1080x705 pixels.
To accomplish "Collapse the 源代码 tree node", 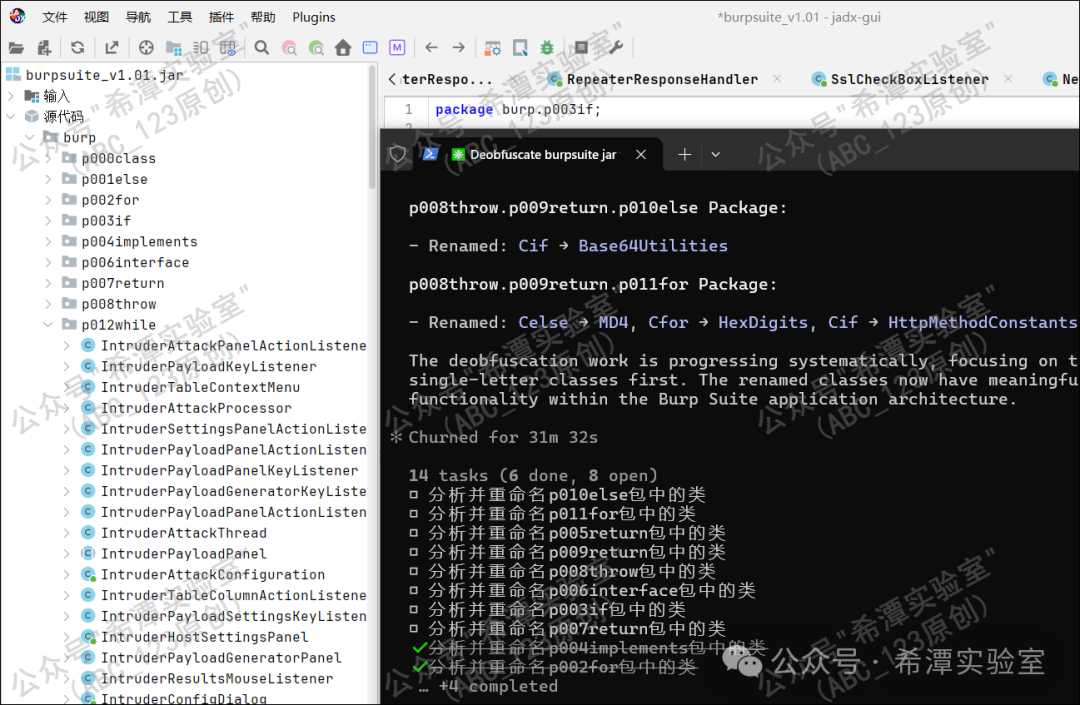I will 11,116.
